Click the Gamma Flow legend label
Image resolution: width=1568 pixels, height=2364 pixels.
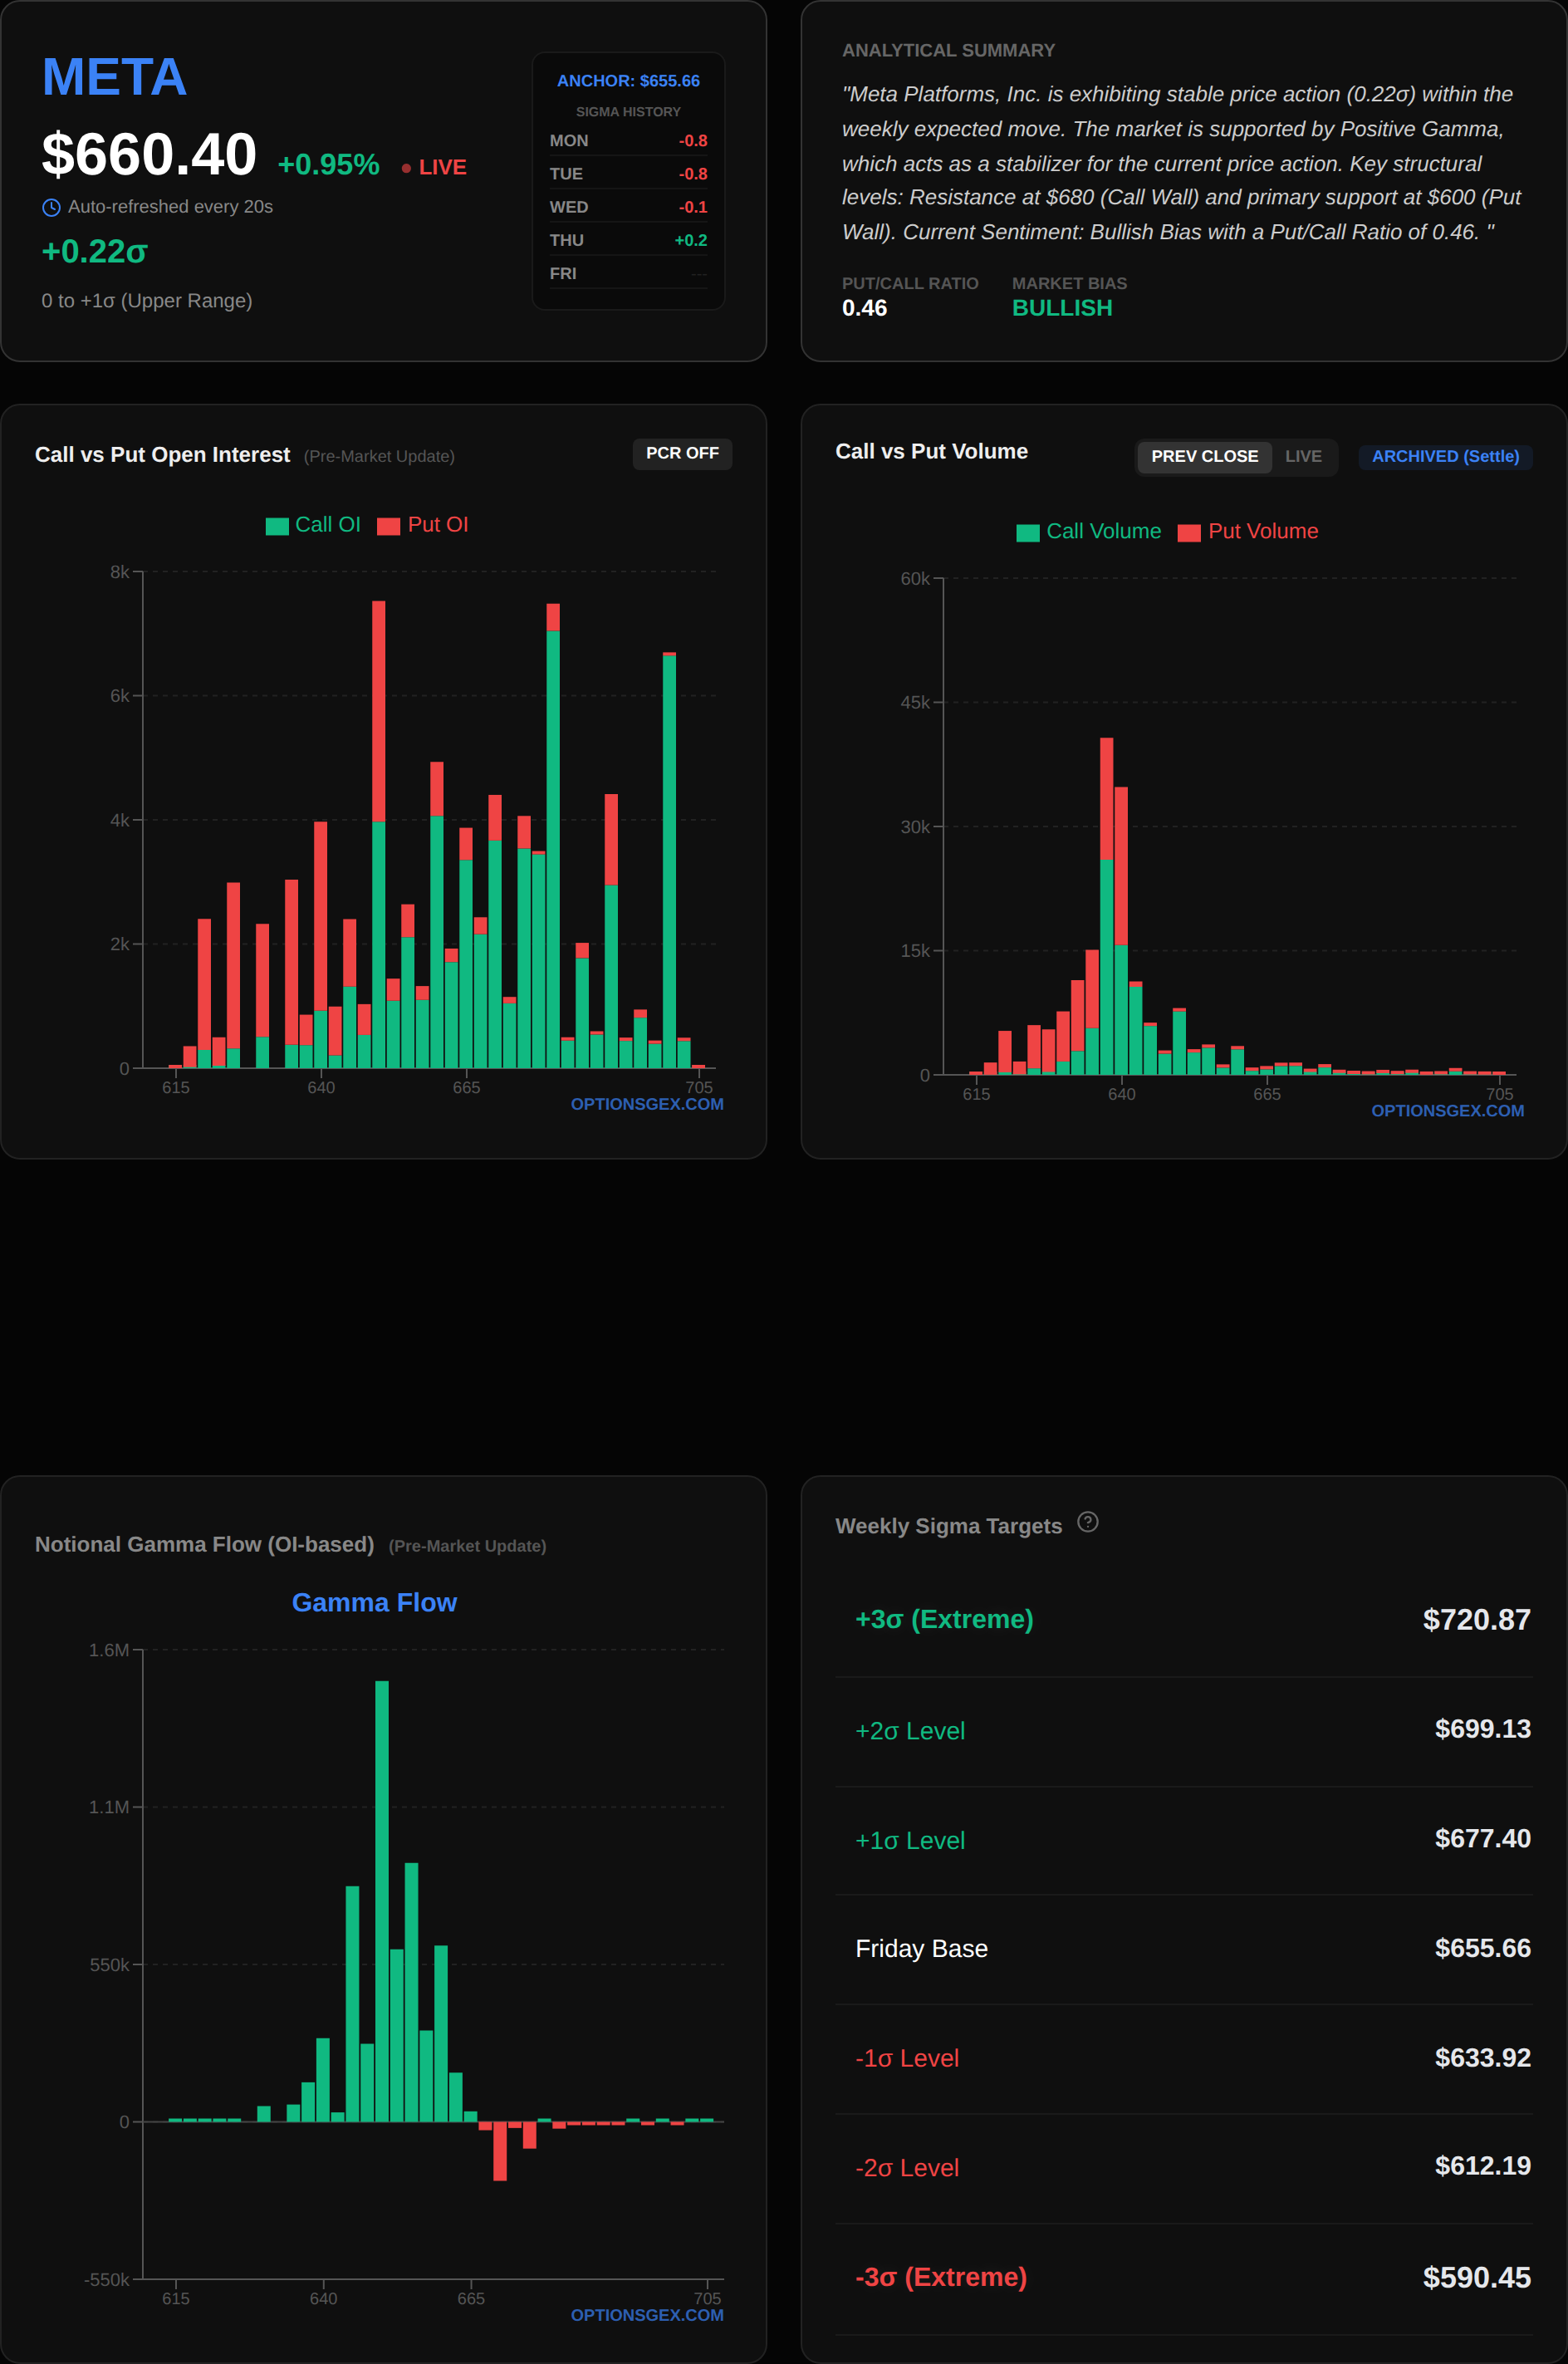click(x=374, y=1602)
